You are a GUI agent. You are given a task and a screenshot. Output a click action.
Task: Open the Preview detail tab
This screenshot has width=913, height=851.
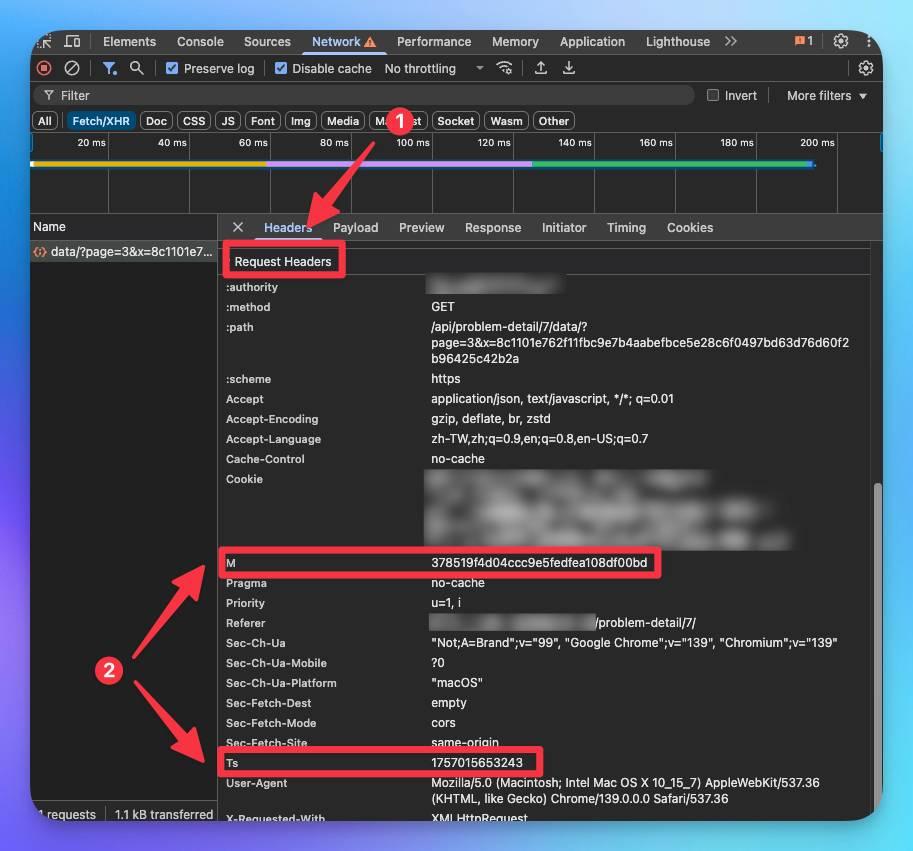(422, 228)
